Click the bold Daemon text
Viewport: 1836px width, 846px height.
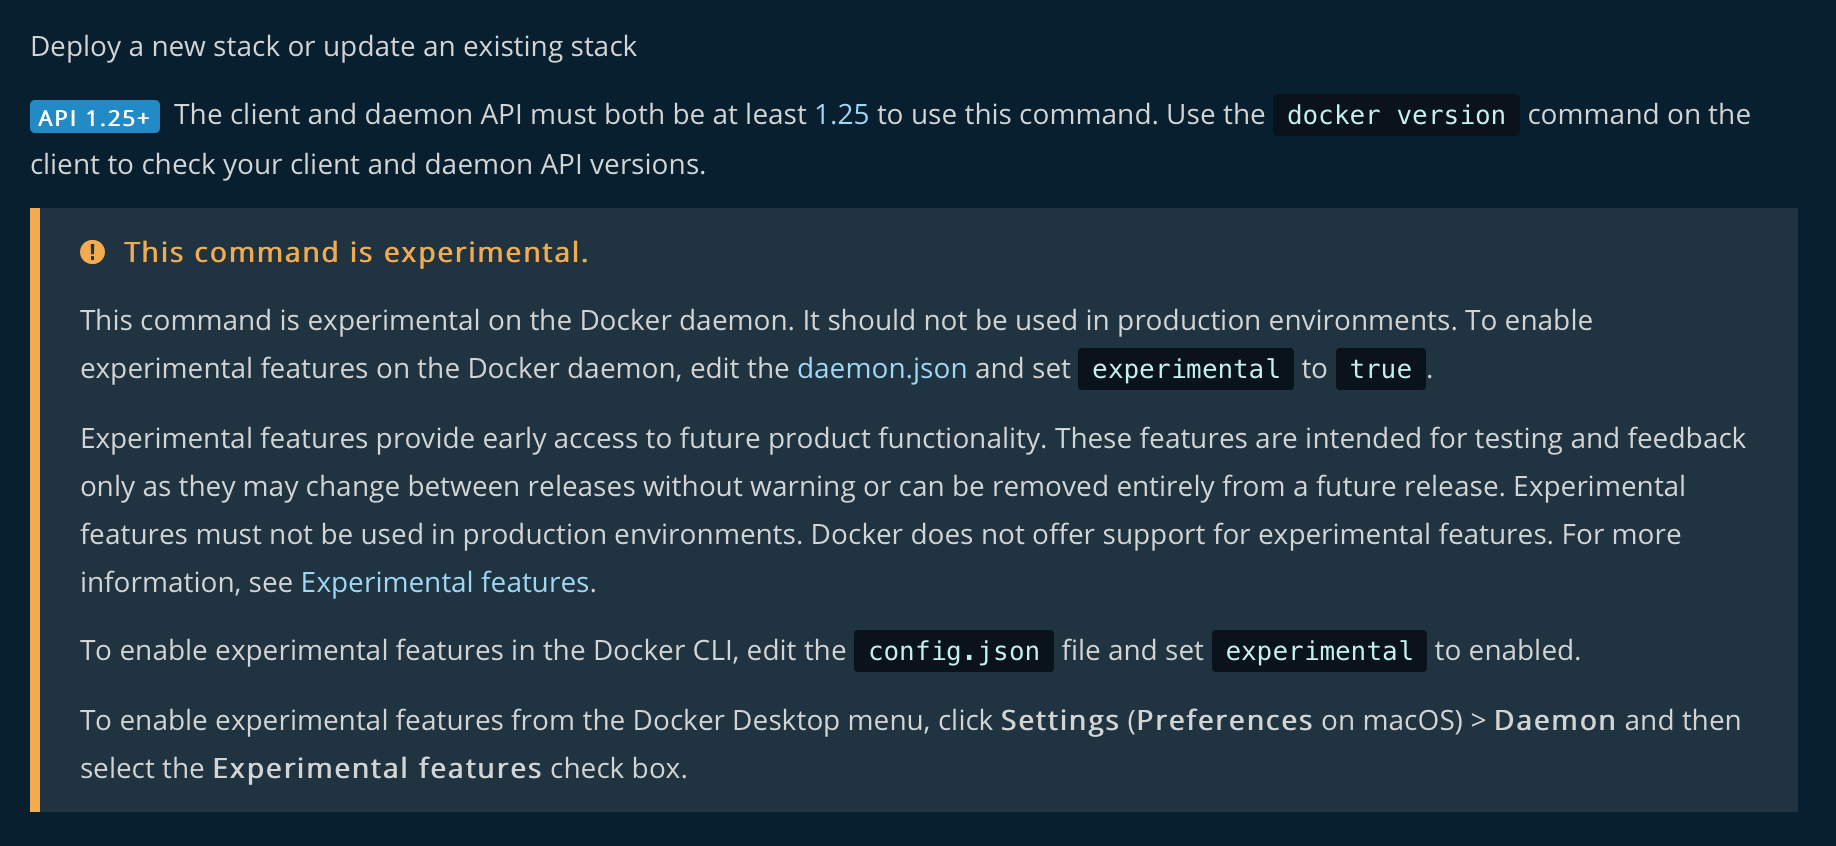coord(1555,720)
